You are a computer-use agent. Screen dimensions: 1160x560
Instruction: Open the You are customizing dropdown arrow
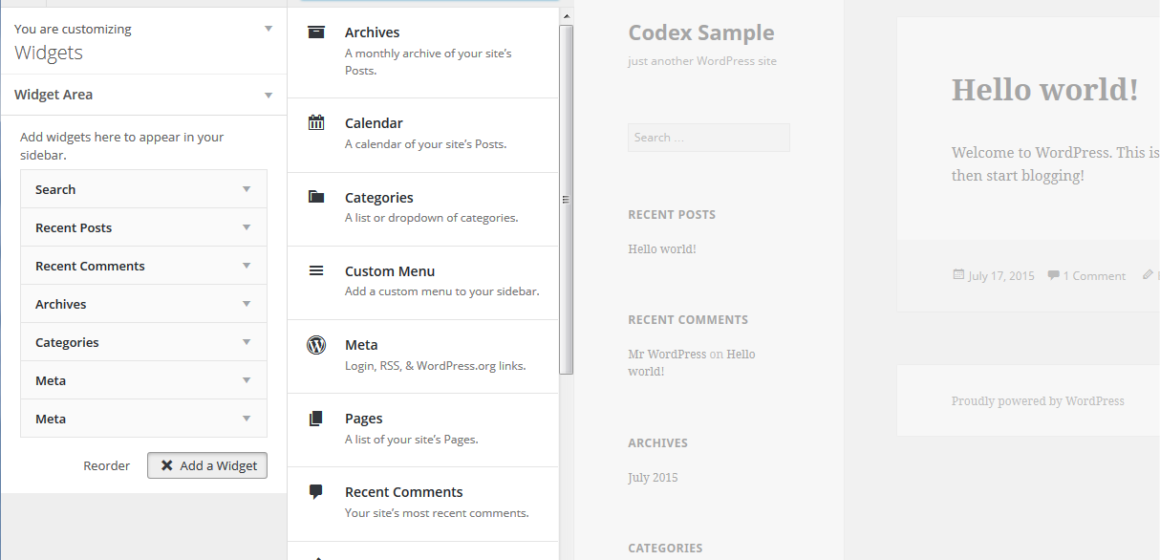pyautogui.click(x=269, y=29)
